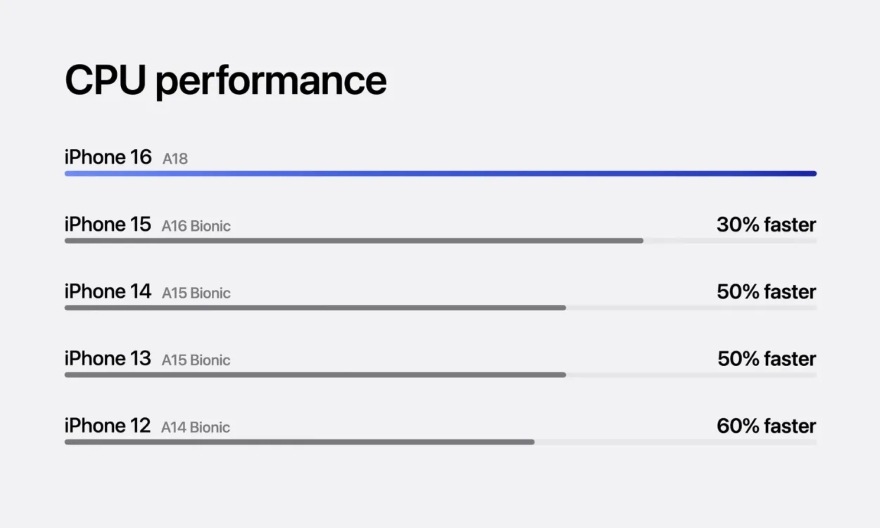Click the gray iPhone 14 performance bar

(x=315, y=307)
